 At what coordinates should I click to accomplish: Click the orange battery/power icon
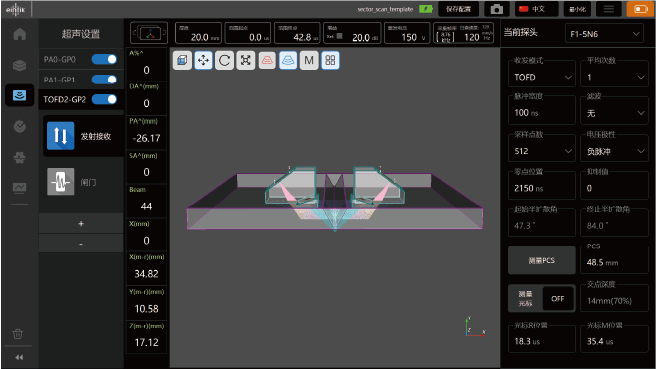point(641,9)
